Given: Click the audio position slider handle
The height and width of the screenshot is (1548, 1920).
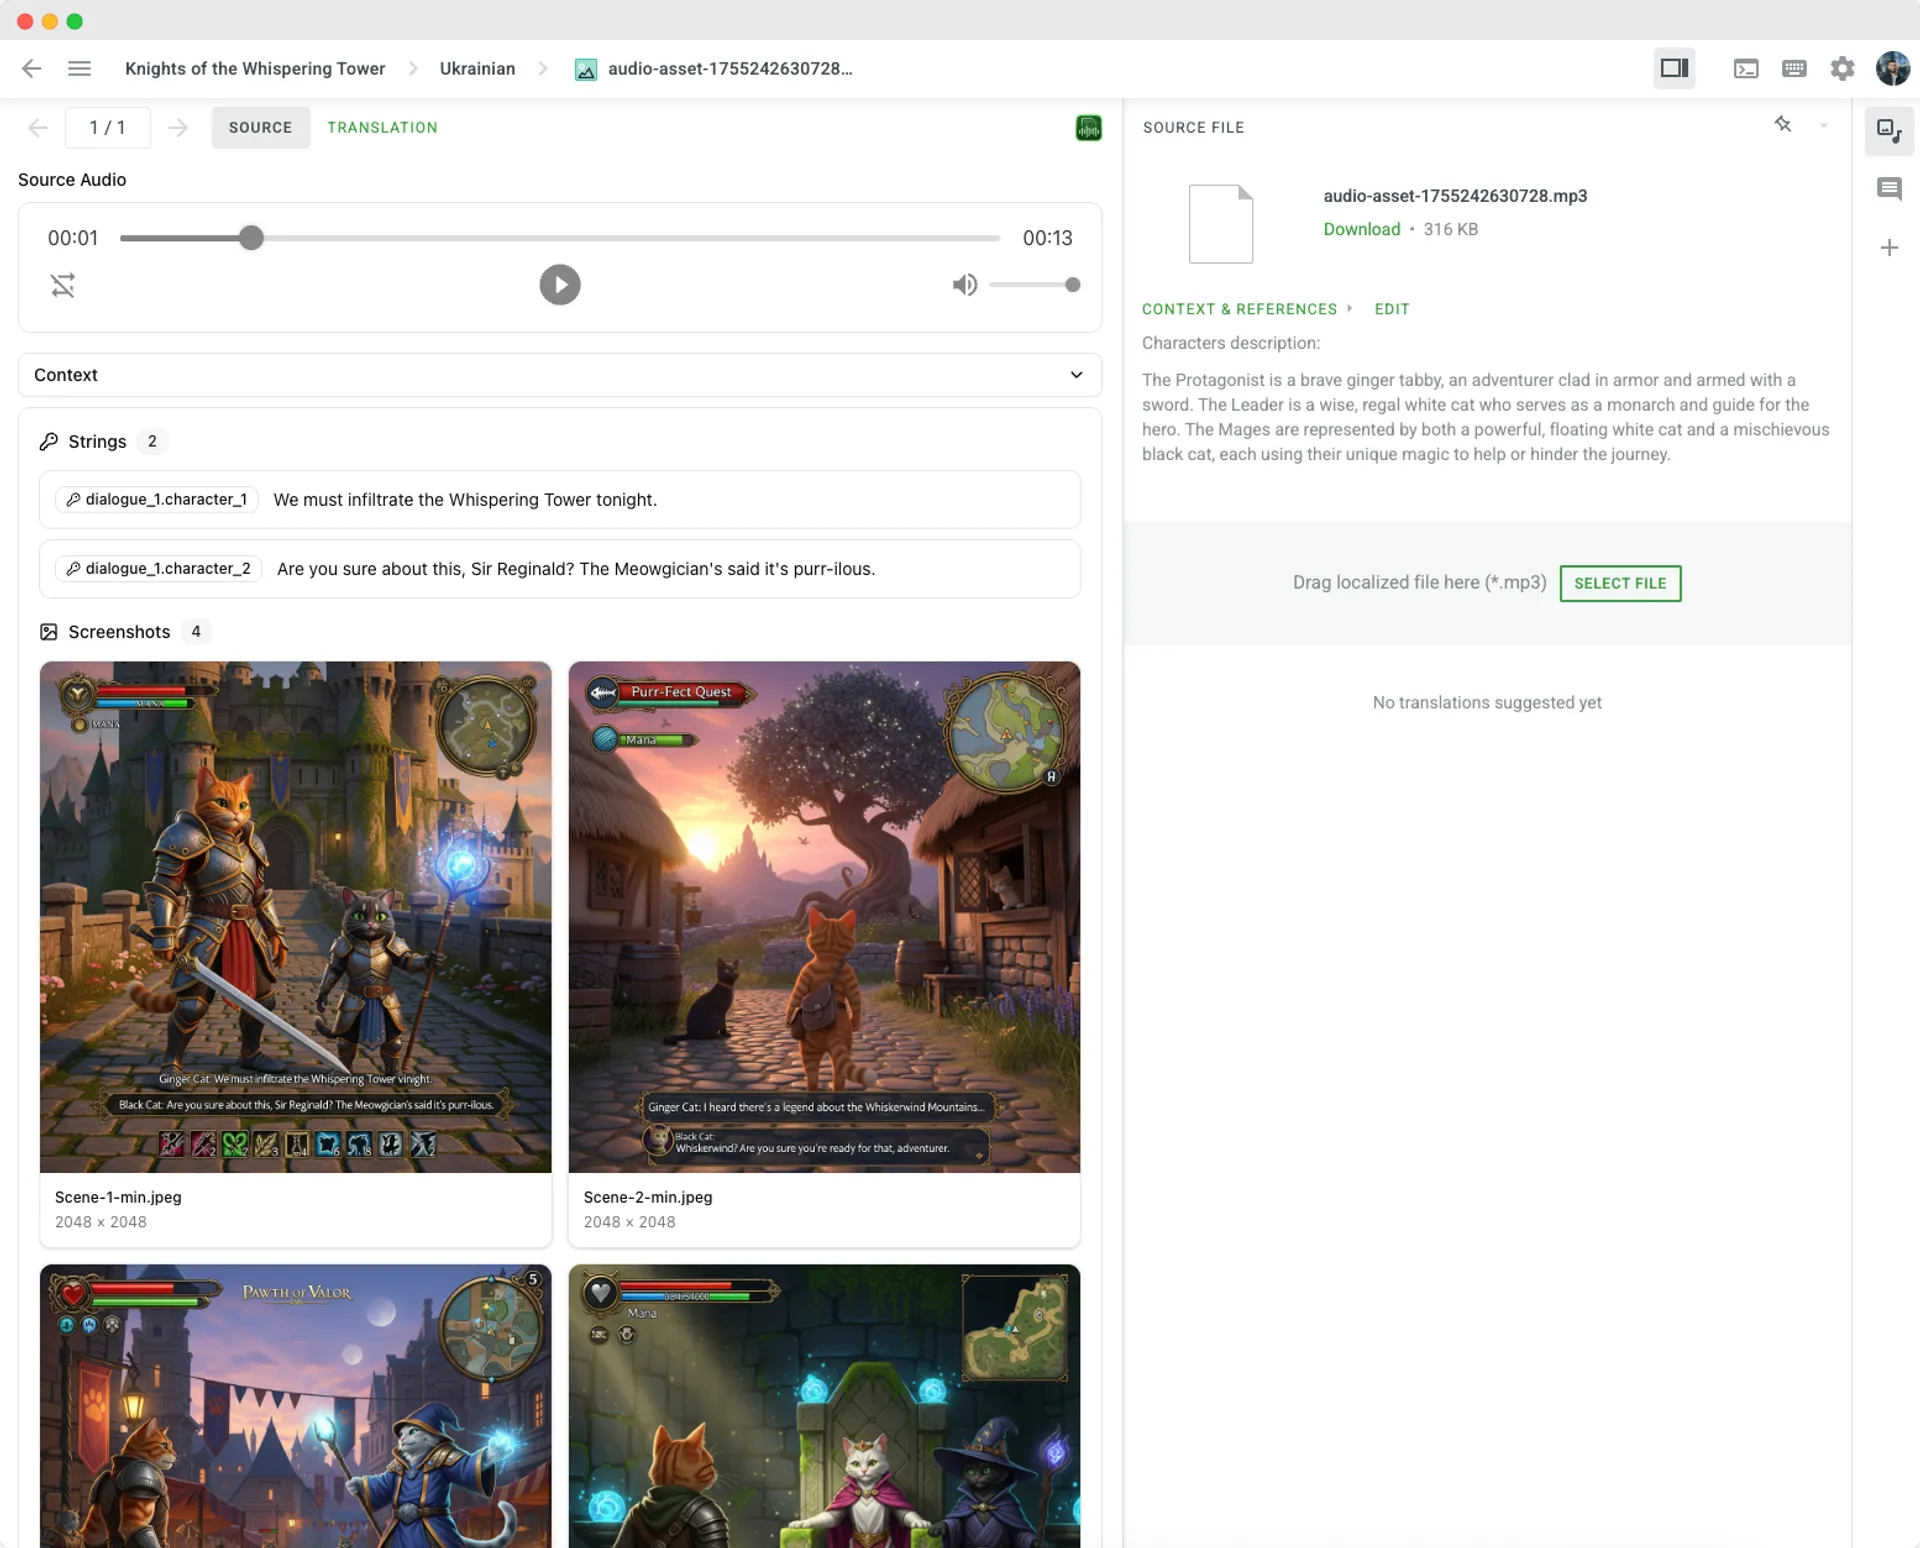Looking at the screenshot, I should (x=251, y=237).
